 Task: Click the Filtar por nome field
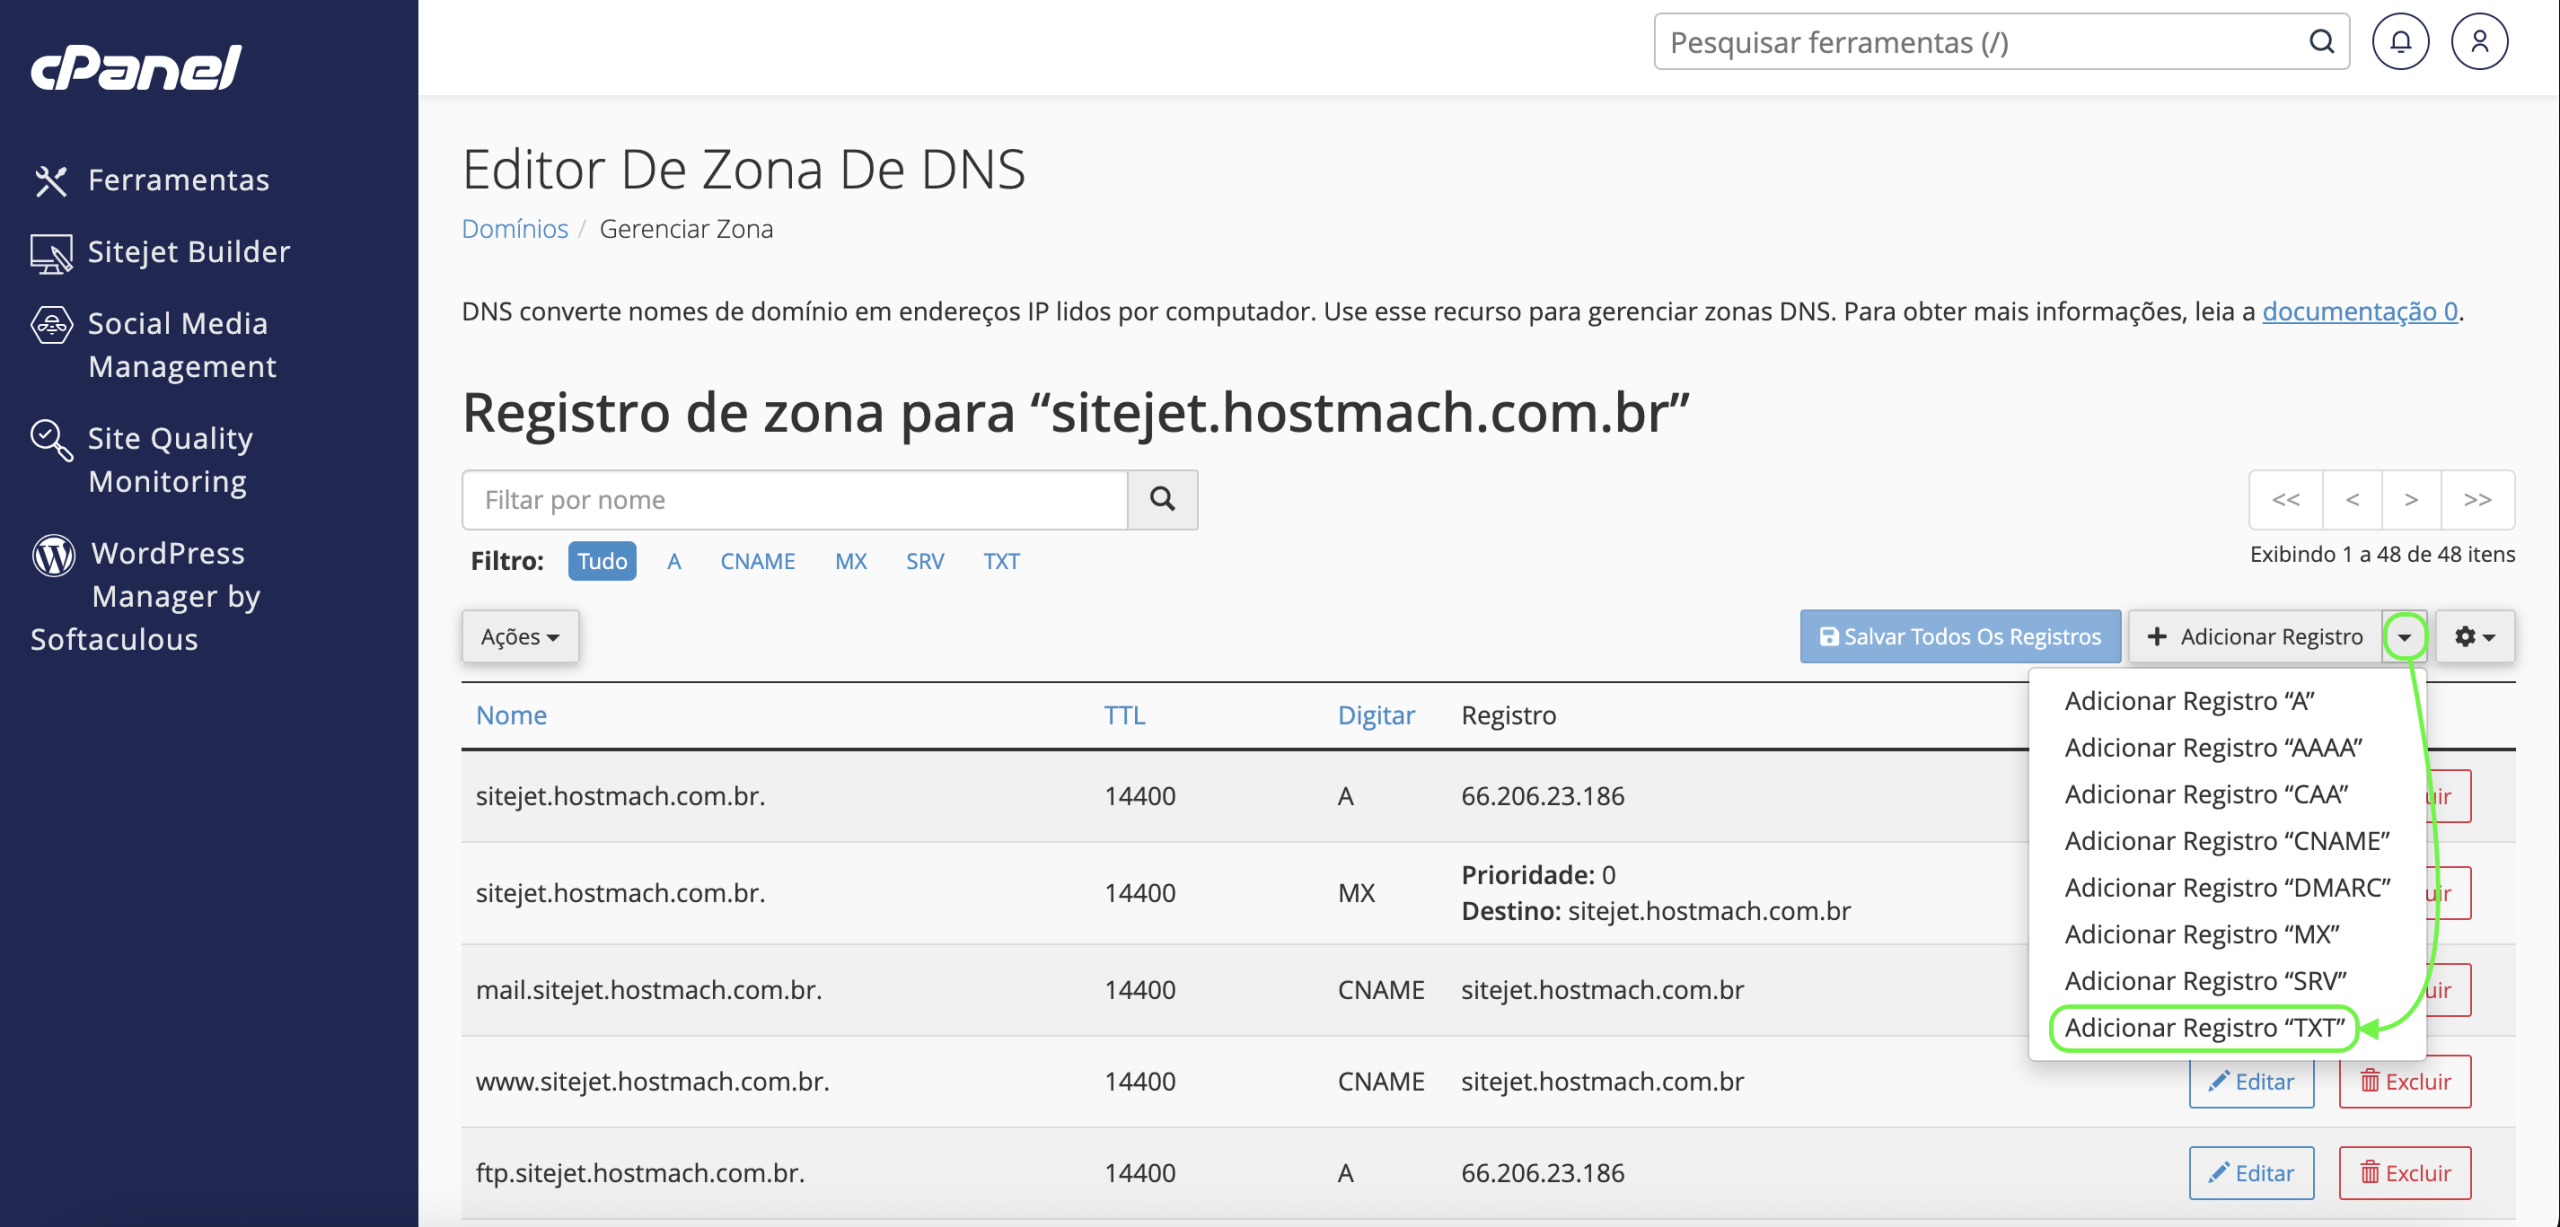[795, 499]
